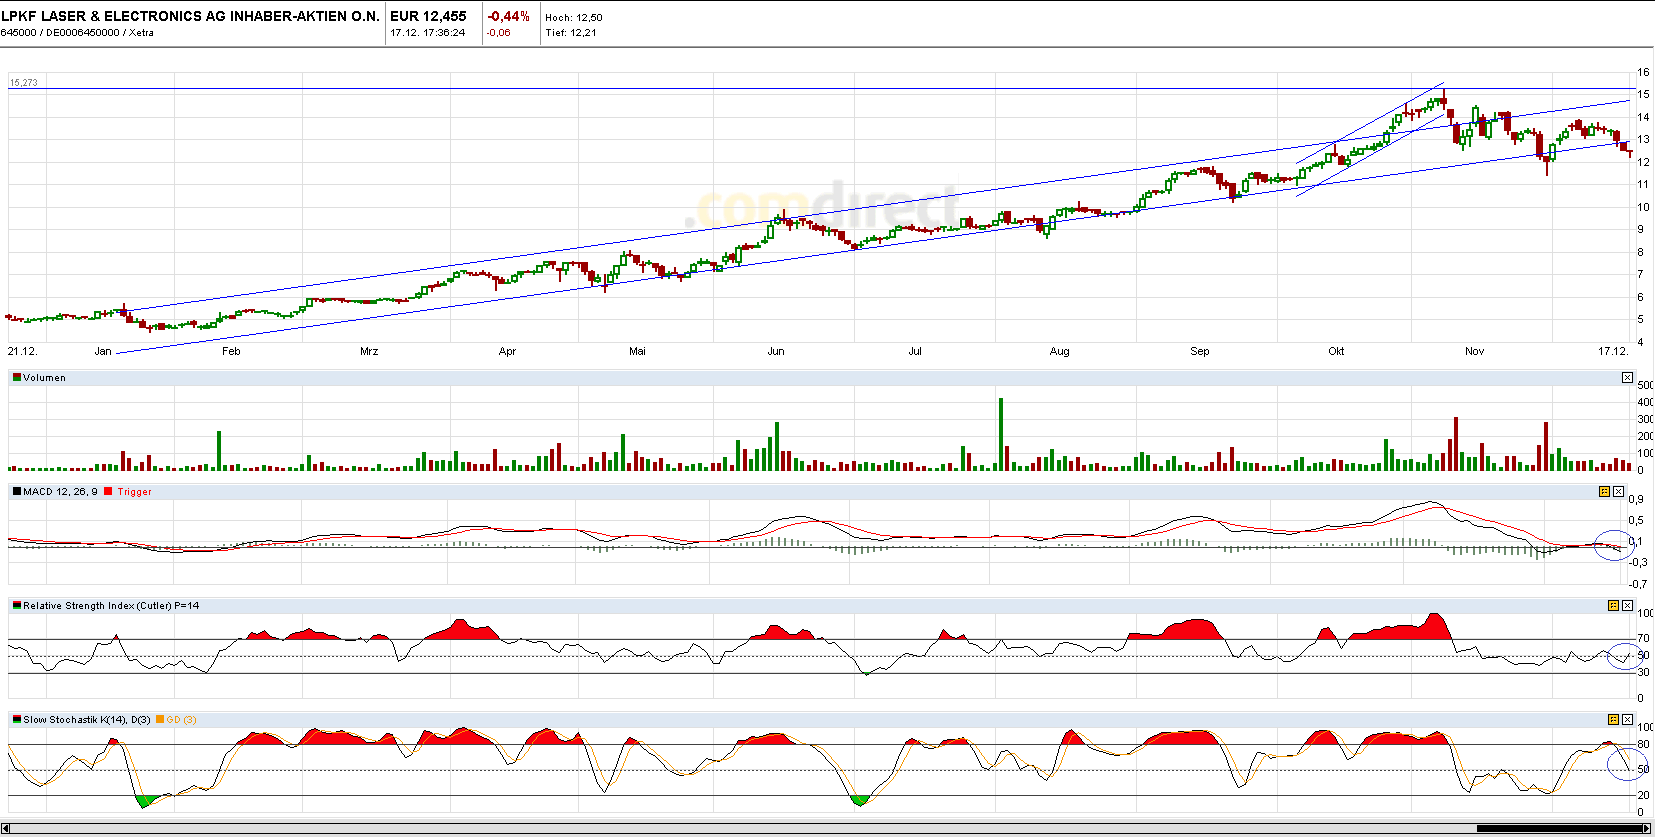Screen dimensions: 1655x837
Task: Click the Slow Stochastik K(14), D(3) label
Action: pyautogui.click(x=87, y=720)
